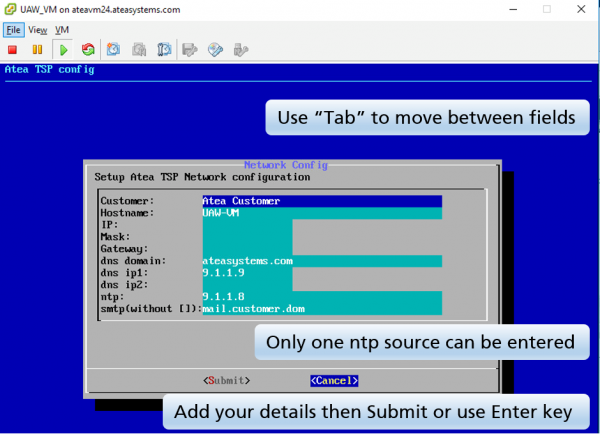Image resolution: width=600 pixels, height=434 pixels.
Task: Select the Hostname field UAW-VM
Action: tap(322, 213)
